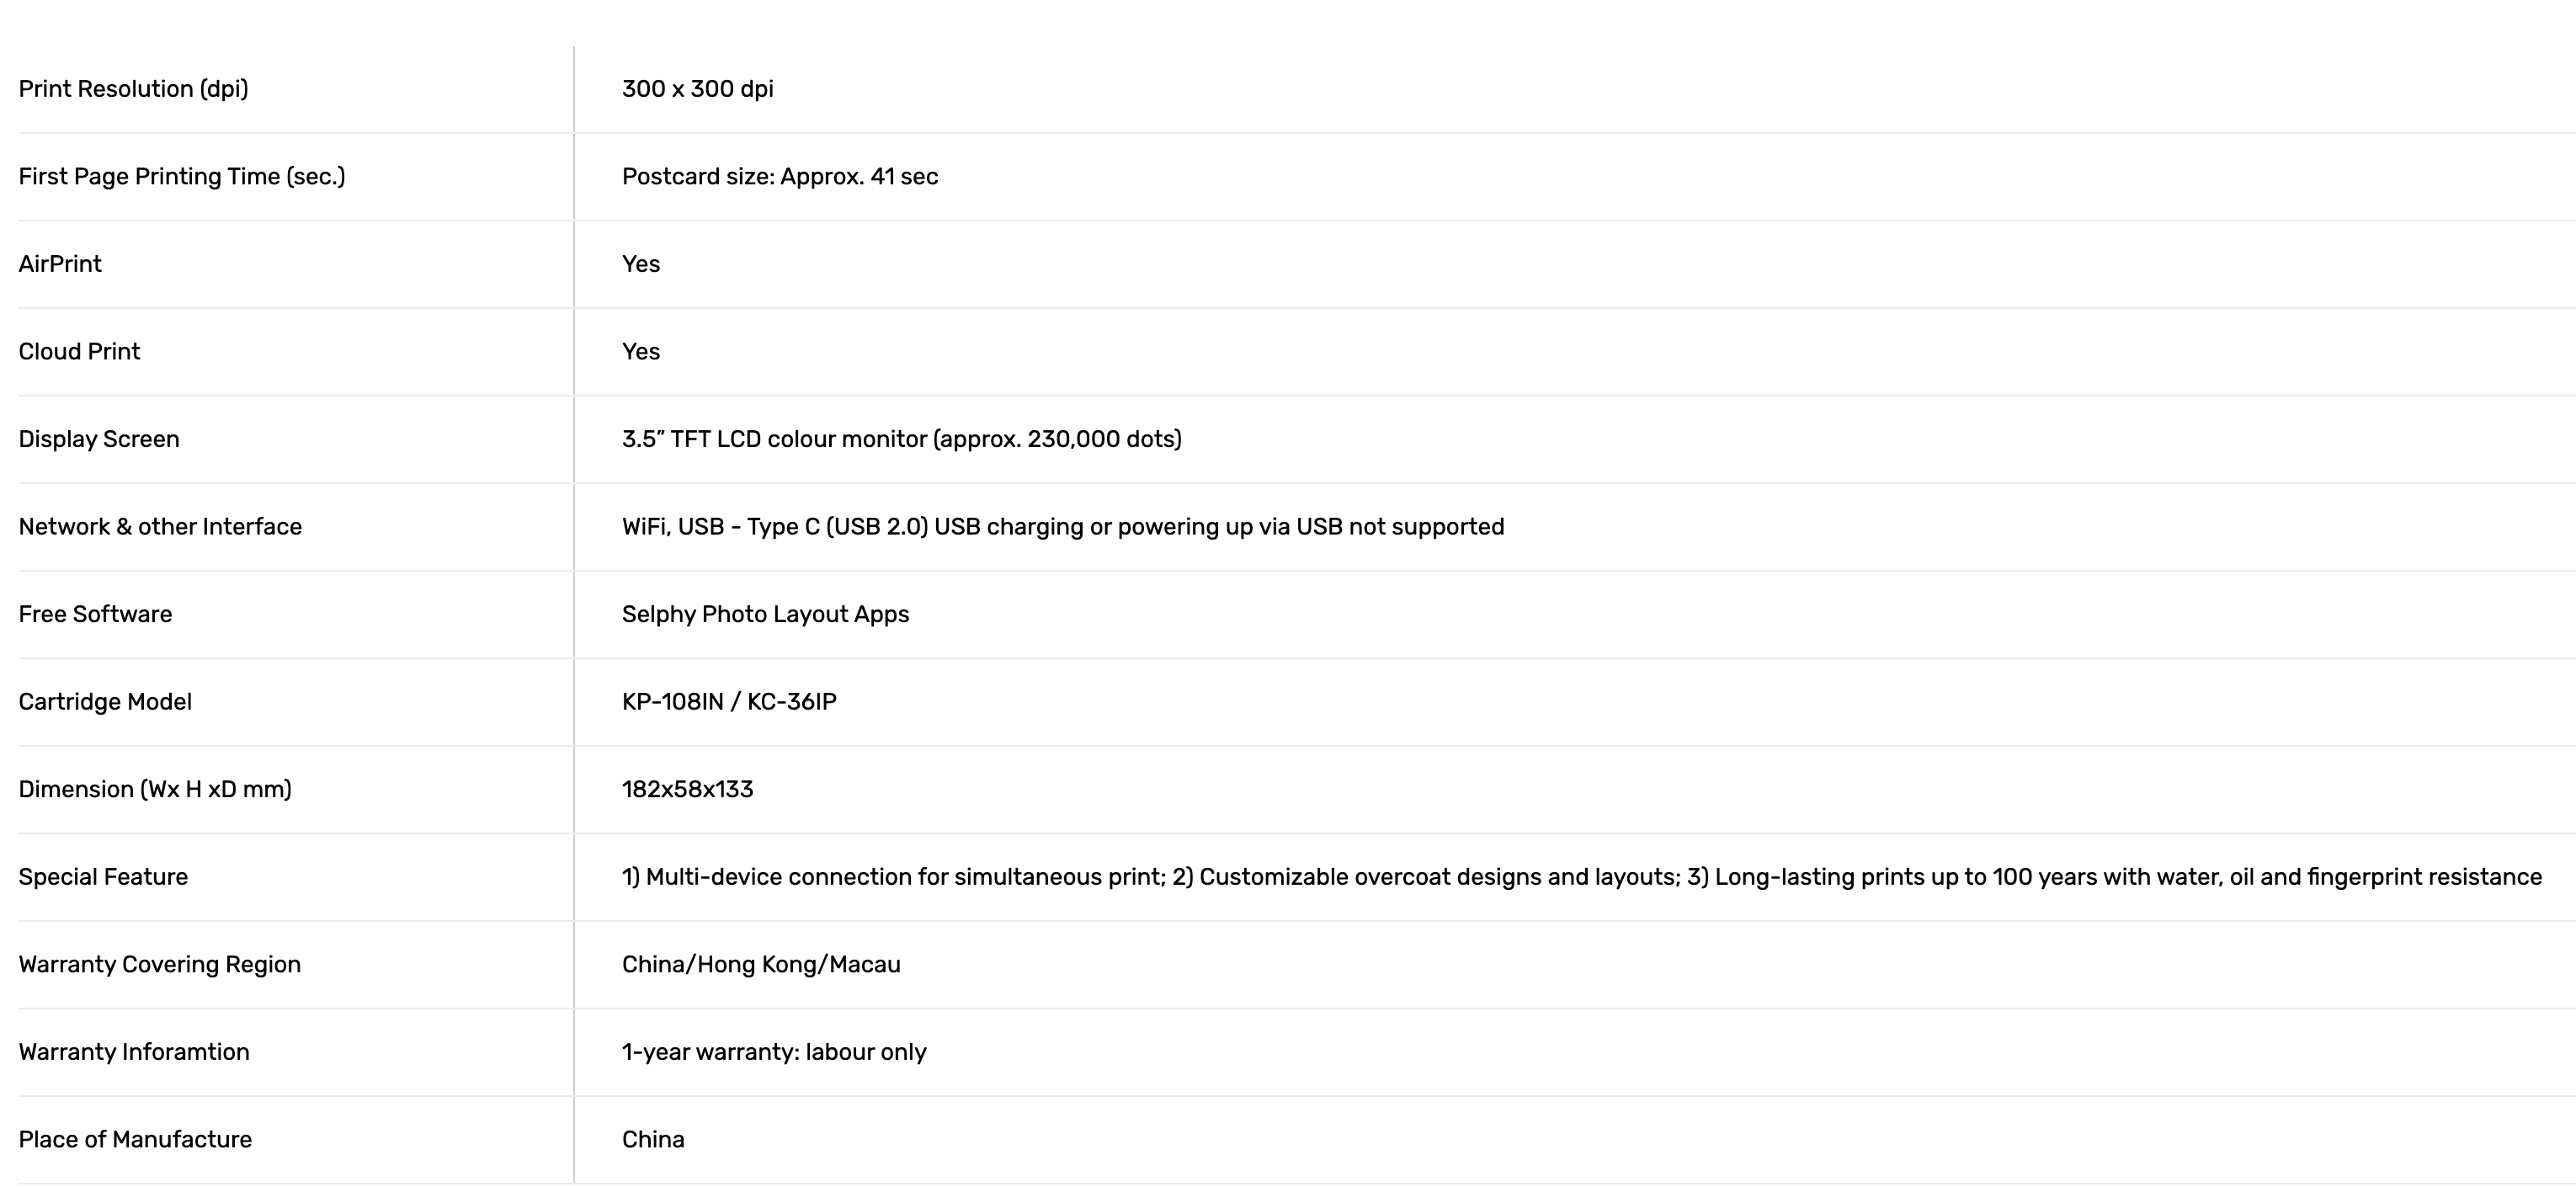Click the Selphy Photo Layout Apps text
This screenshot has width=2576, height=1187.
[x=765, y=614]
